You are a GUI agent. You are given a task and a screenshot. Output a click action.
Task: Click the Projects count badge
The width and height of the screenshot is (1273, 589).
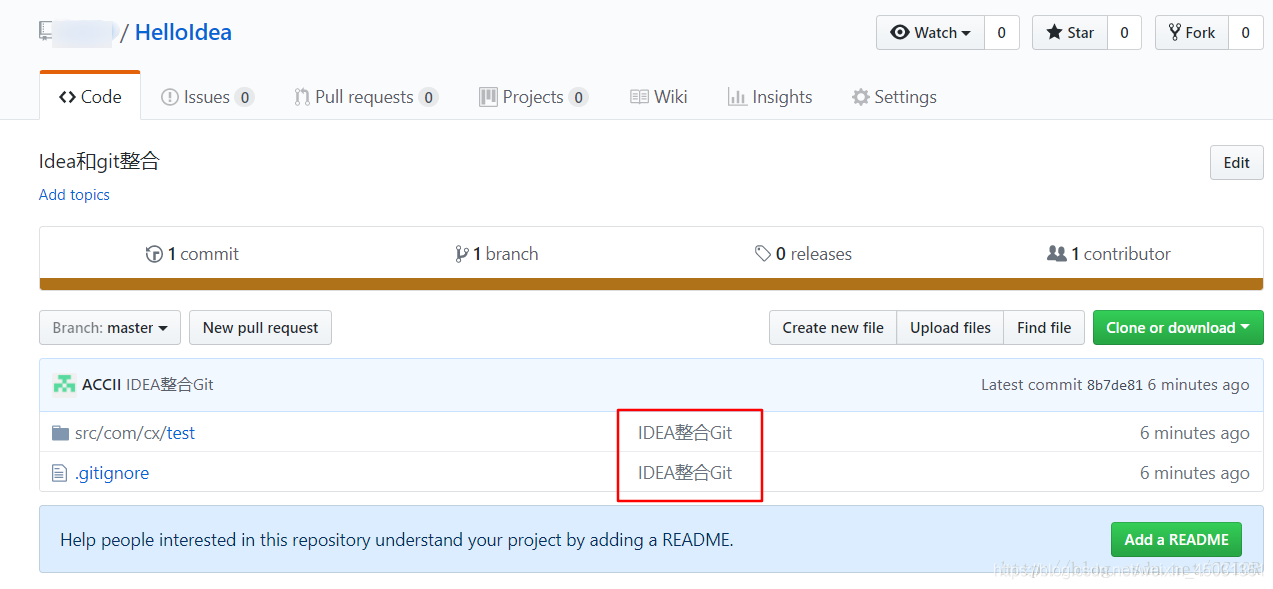point(578,97)
